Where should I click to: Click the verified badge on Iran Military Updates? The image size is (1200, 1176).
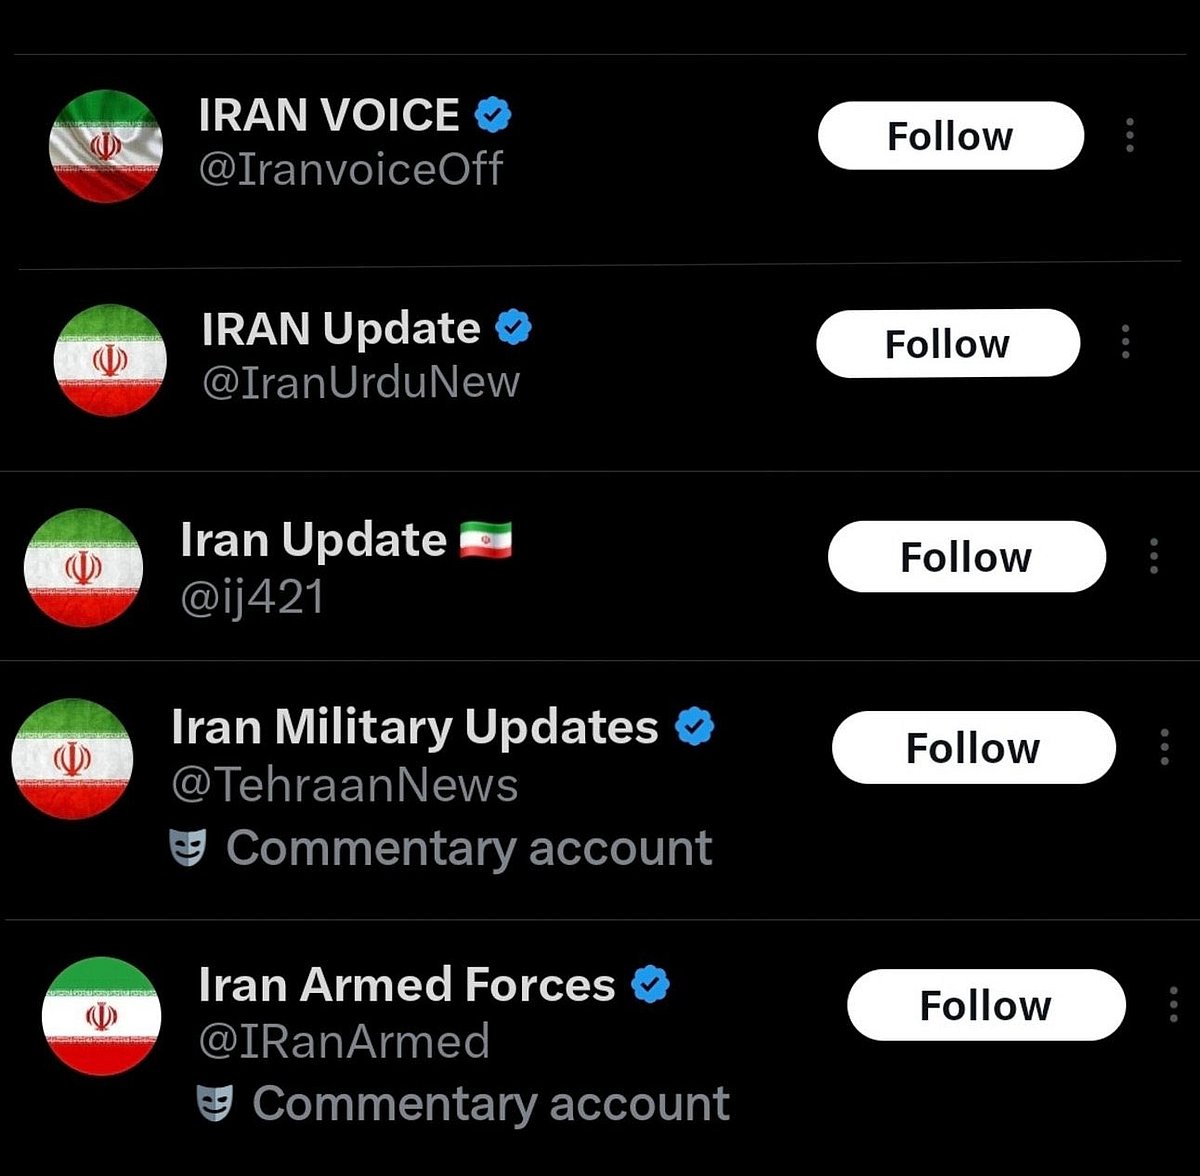694,727
